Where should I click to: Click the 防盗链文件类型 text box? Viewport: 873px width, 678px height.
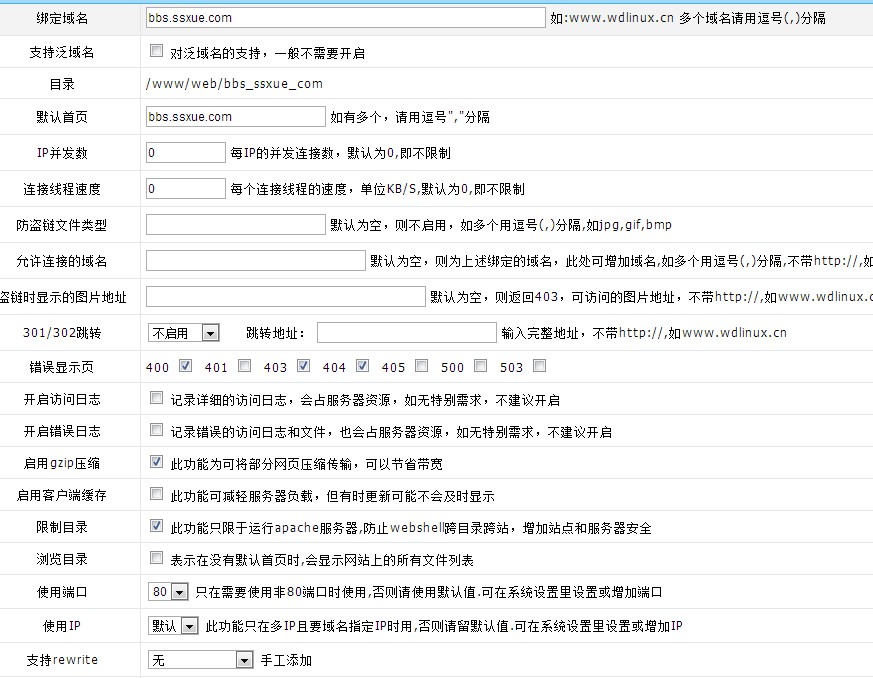(236, 225)
